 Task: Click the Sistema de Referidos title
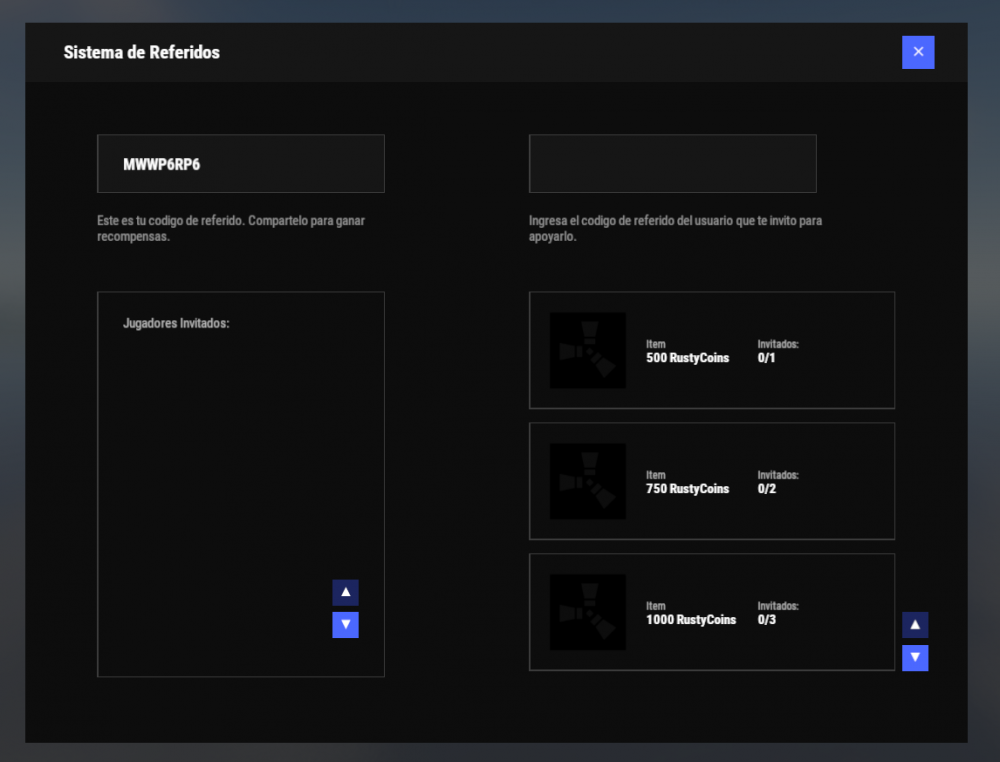(x=141, y=52)
